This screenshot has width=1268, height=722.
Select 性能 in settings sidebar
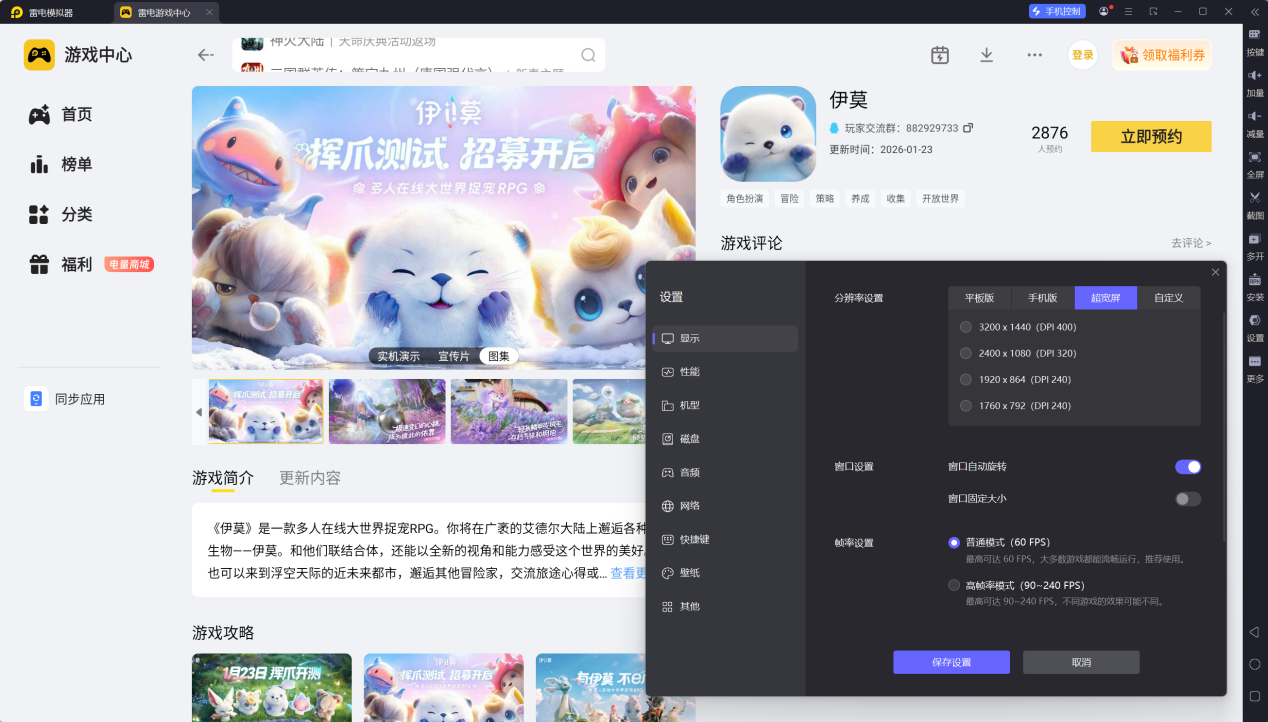[725, 372]
